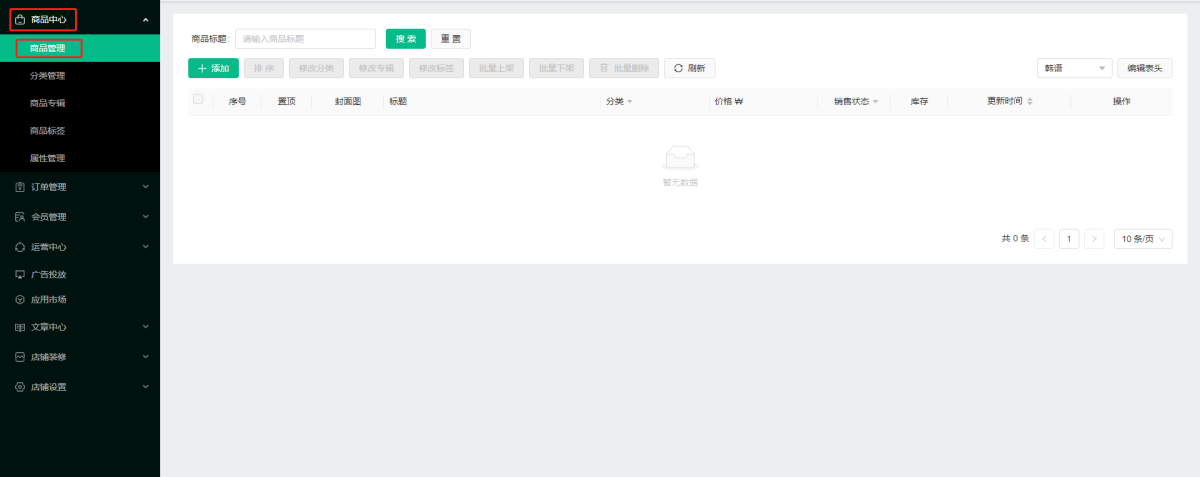Image resolution: width=1200 pixels, height=477 pixels.
Task: Click the 店铺设置 gear icon
Action: coord(20,387)
